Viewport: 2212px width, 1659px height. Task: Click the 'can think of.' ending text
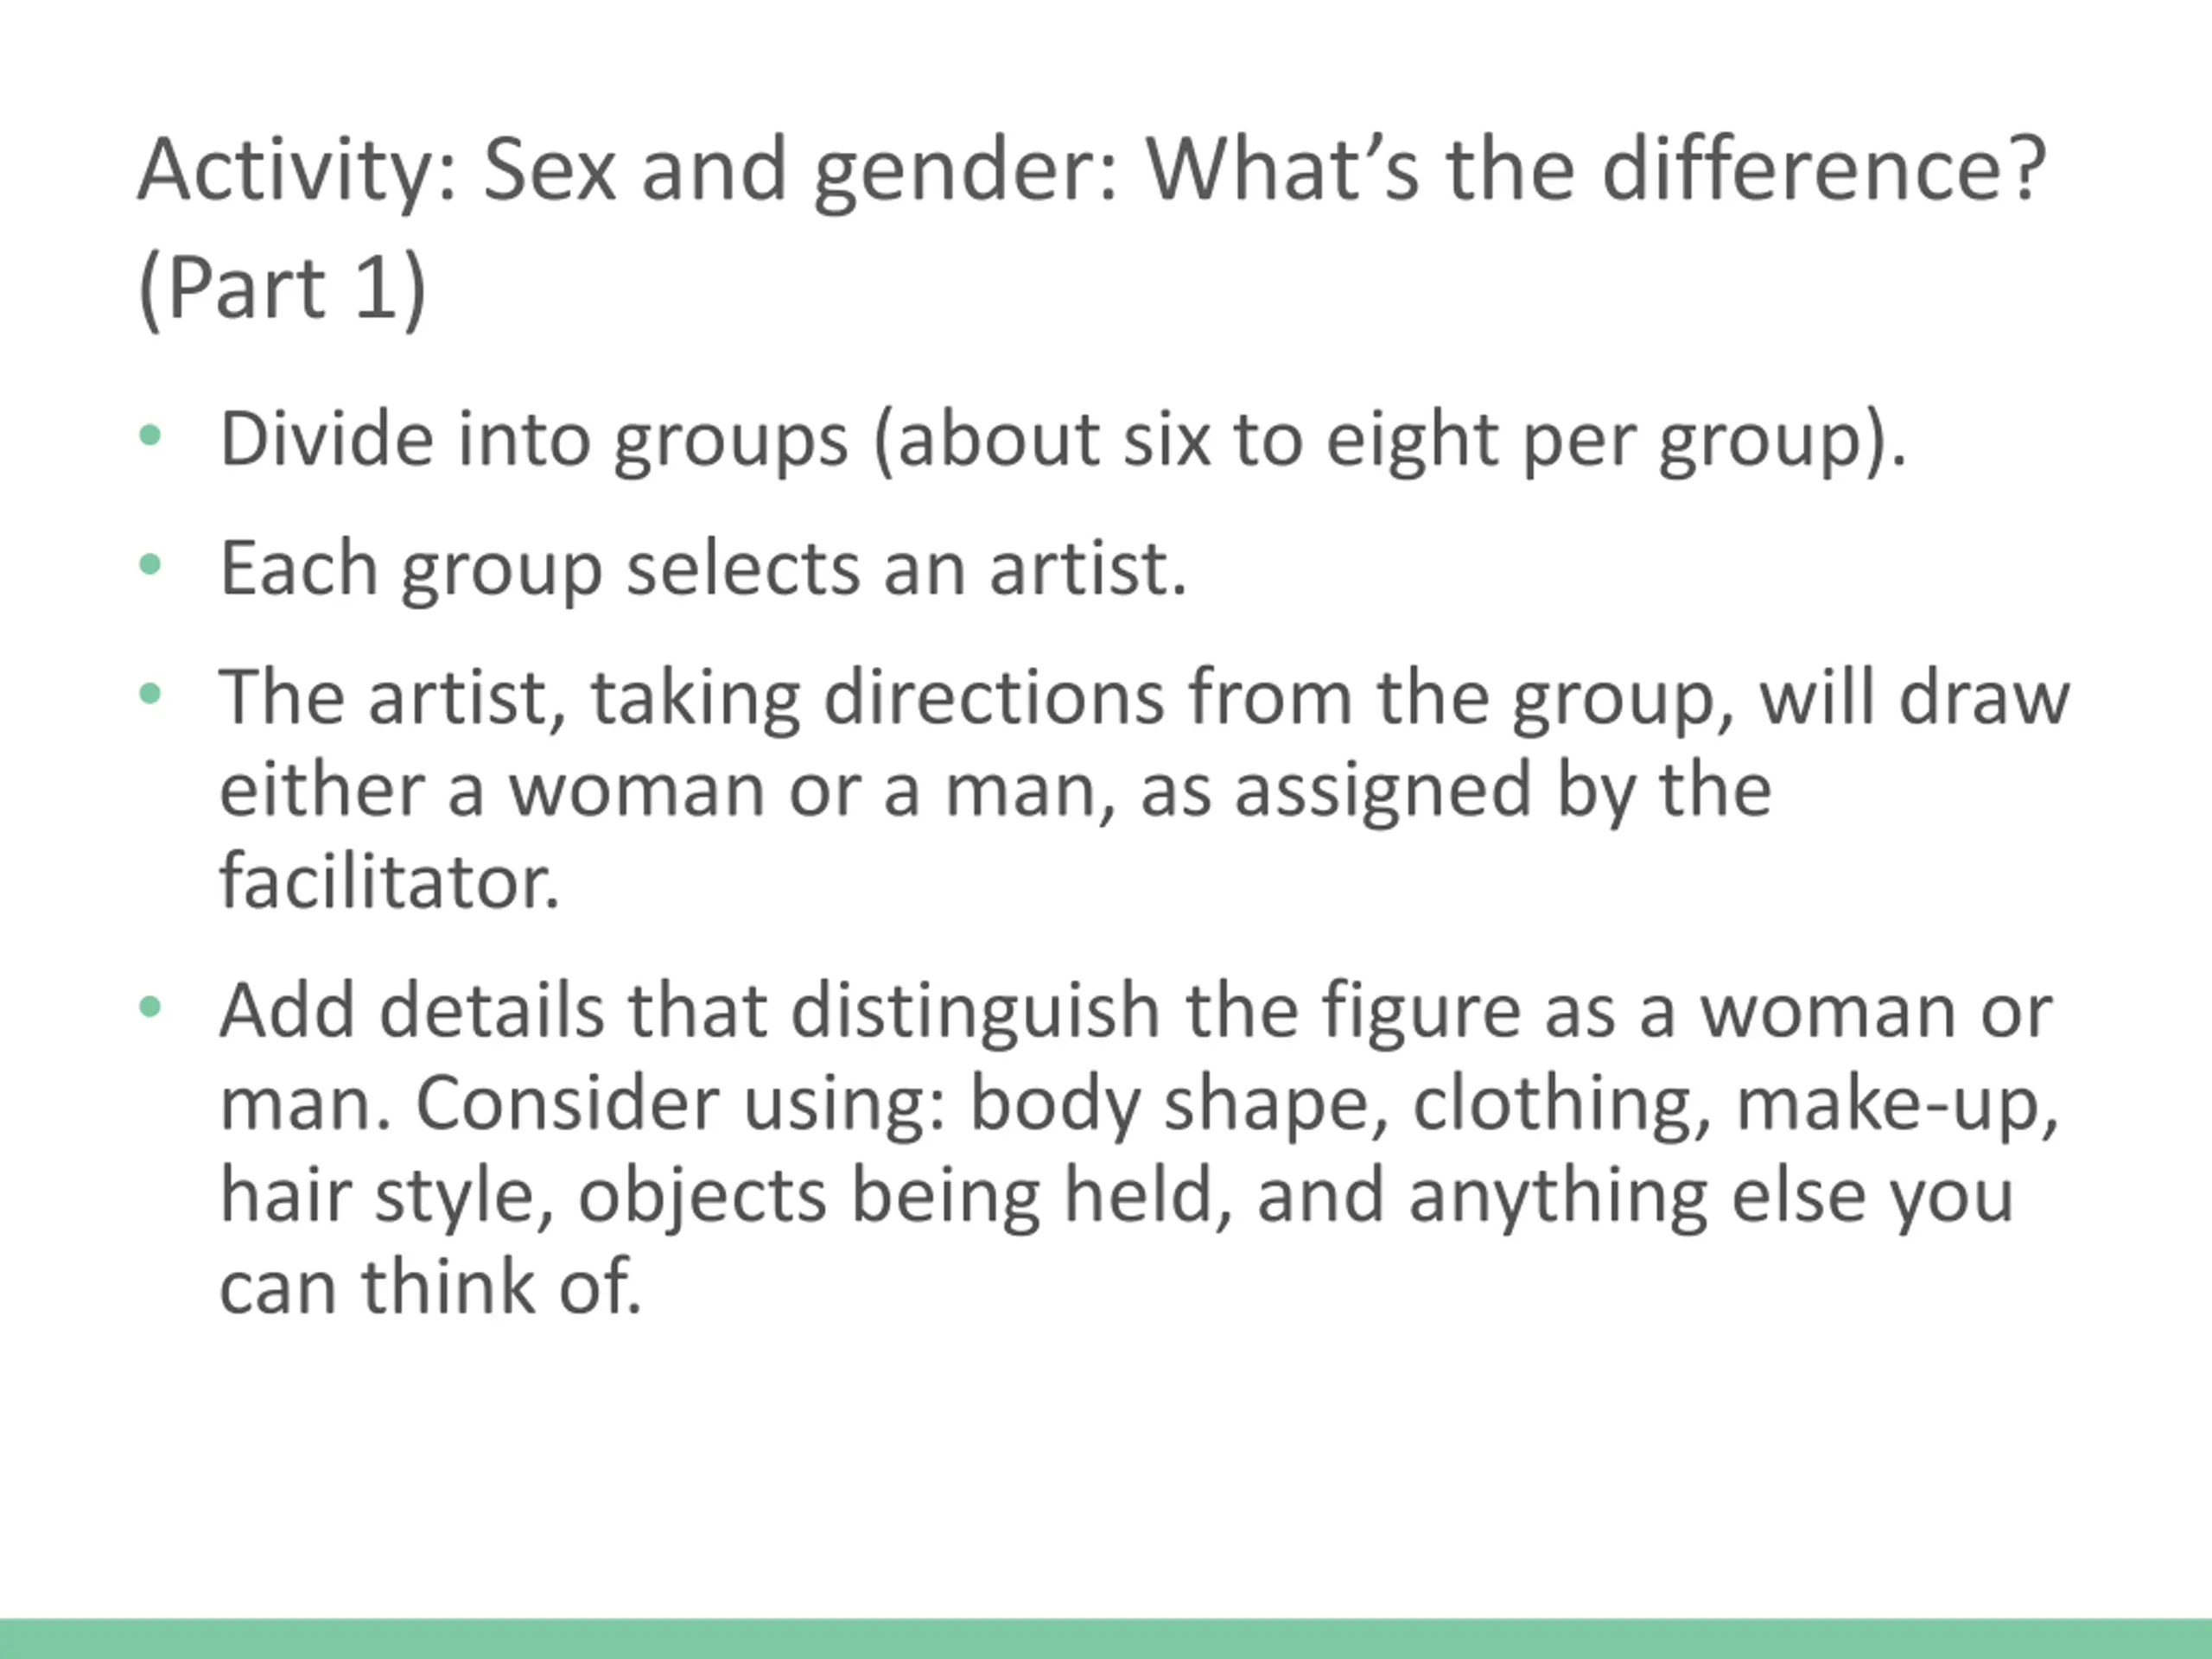430,1287
